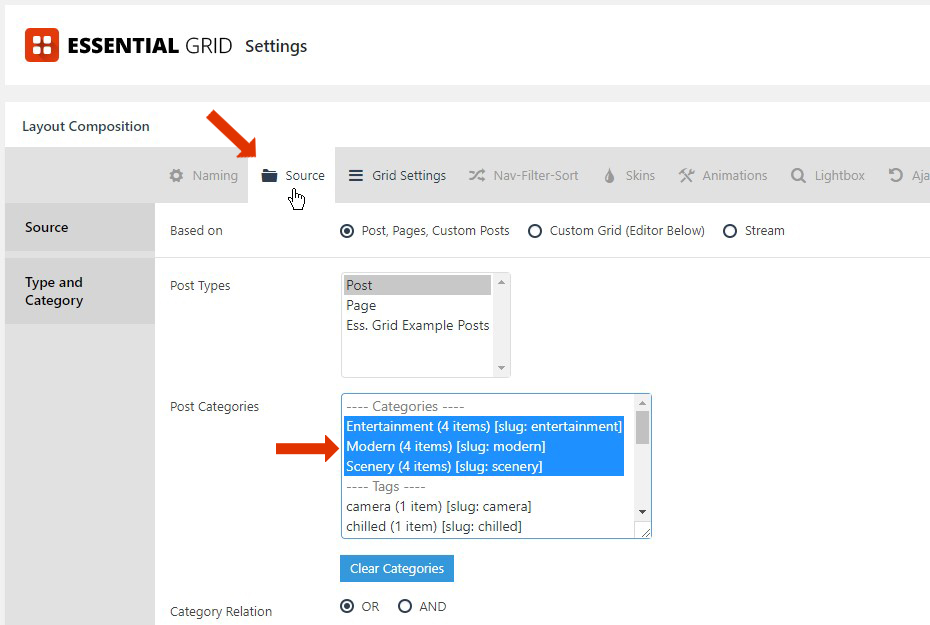Open the Skins tab
The width and height of the screenshot is (930, 625).
pyautogui.click(x=629, y=176)
